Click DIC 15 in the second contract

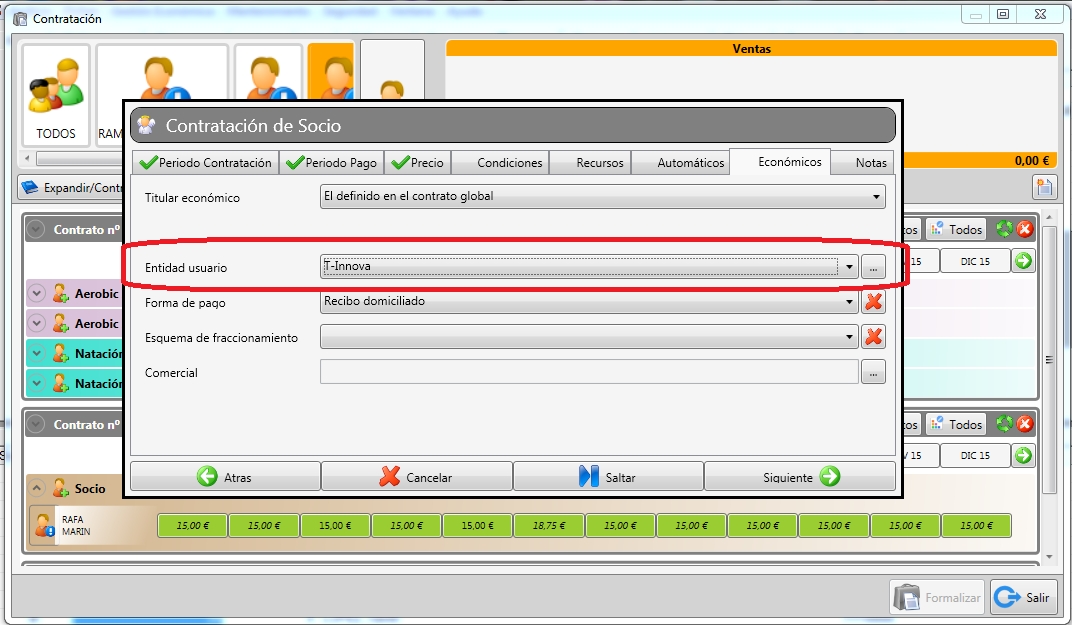[x=975, y=455]
